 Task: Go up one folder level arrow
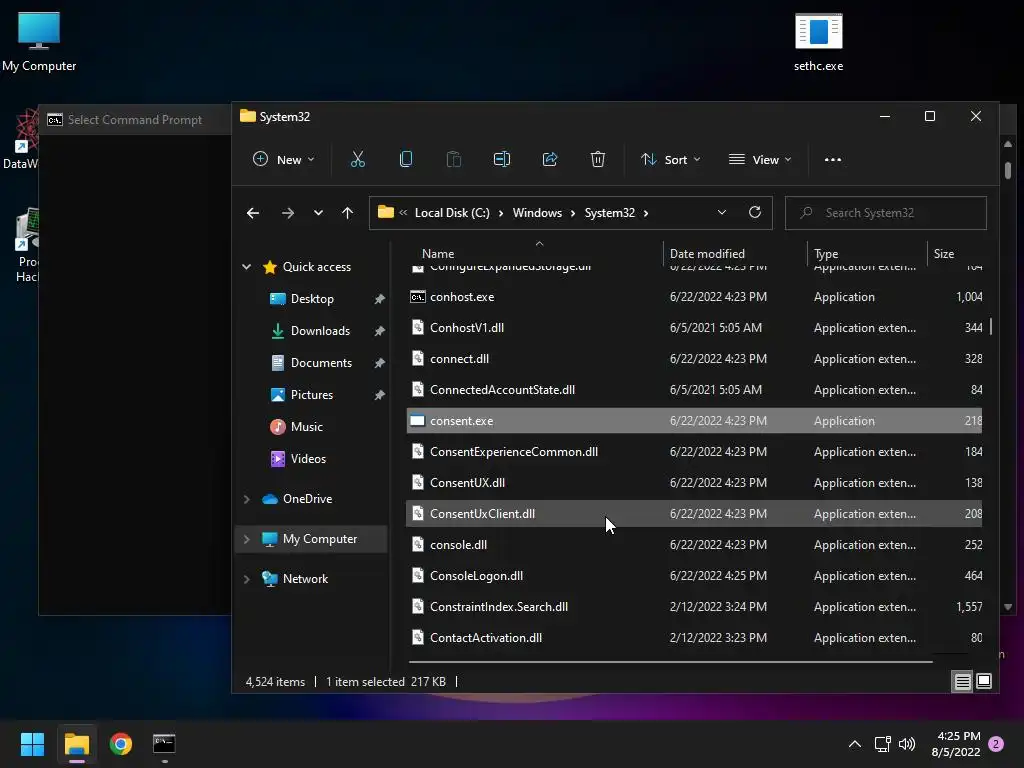pyautogui.click(x=347, y=213)
